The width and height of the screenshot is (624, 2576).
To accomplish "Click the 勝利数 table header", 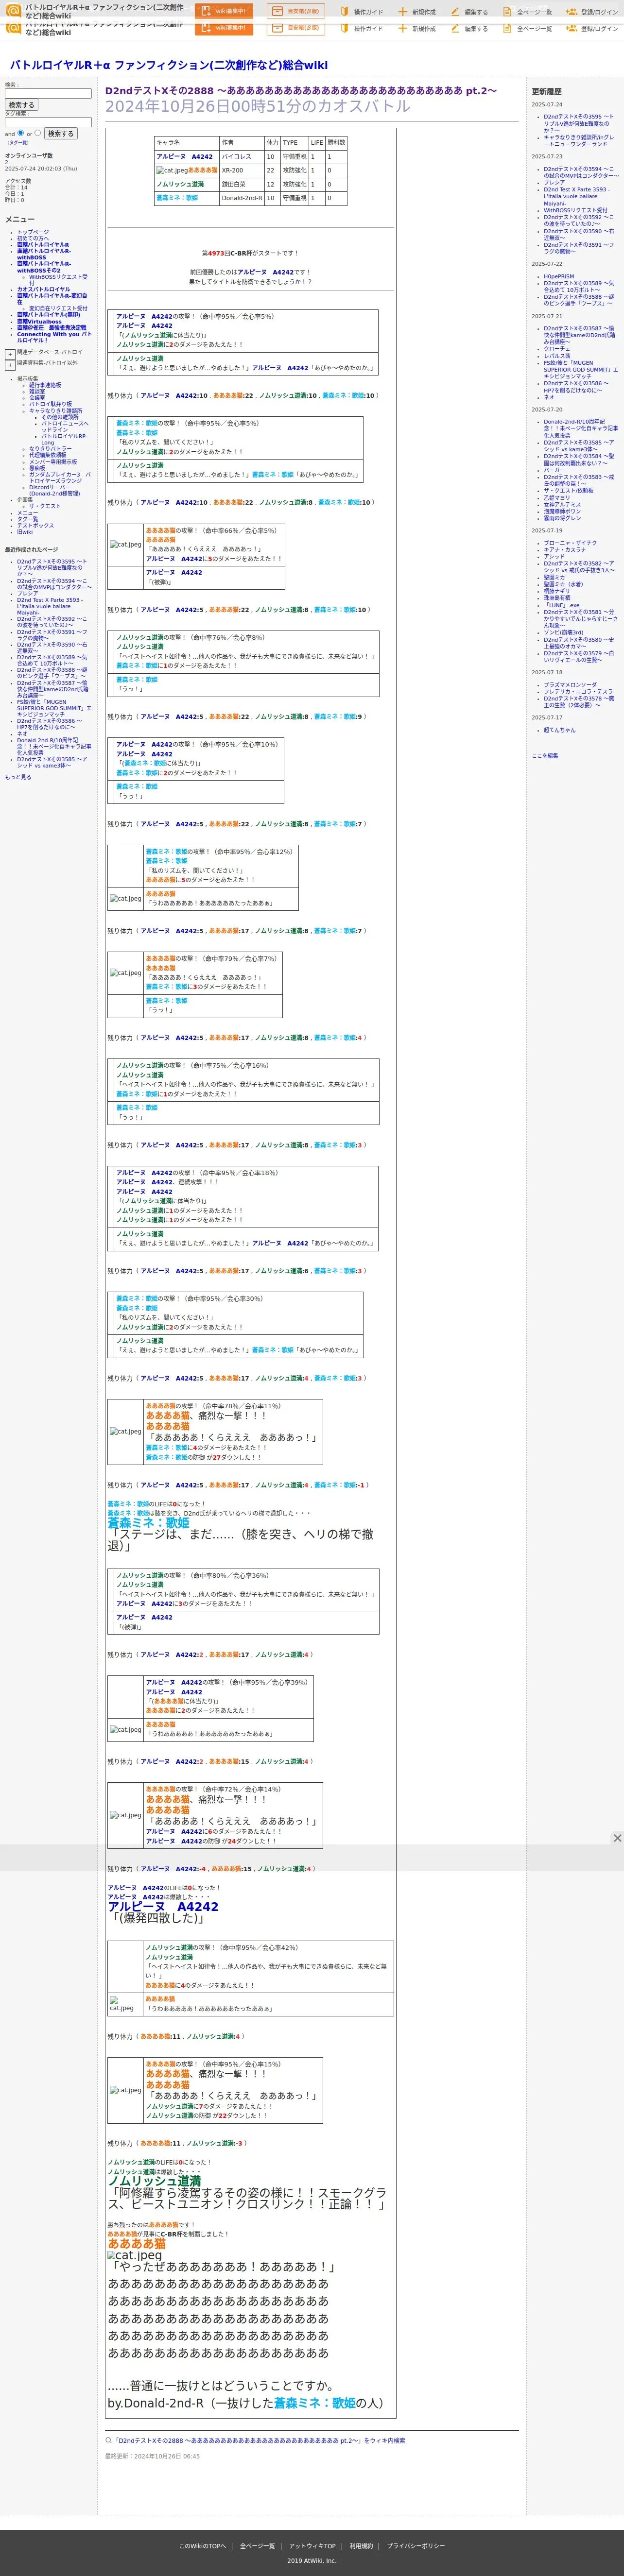I will coord(336,143).
